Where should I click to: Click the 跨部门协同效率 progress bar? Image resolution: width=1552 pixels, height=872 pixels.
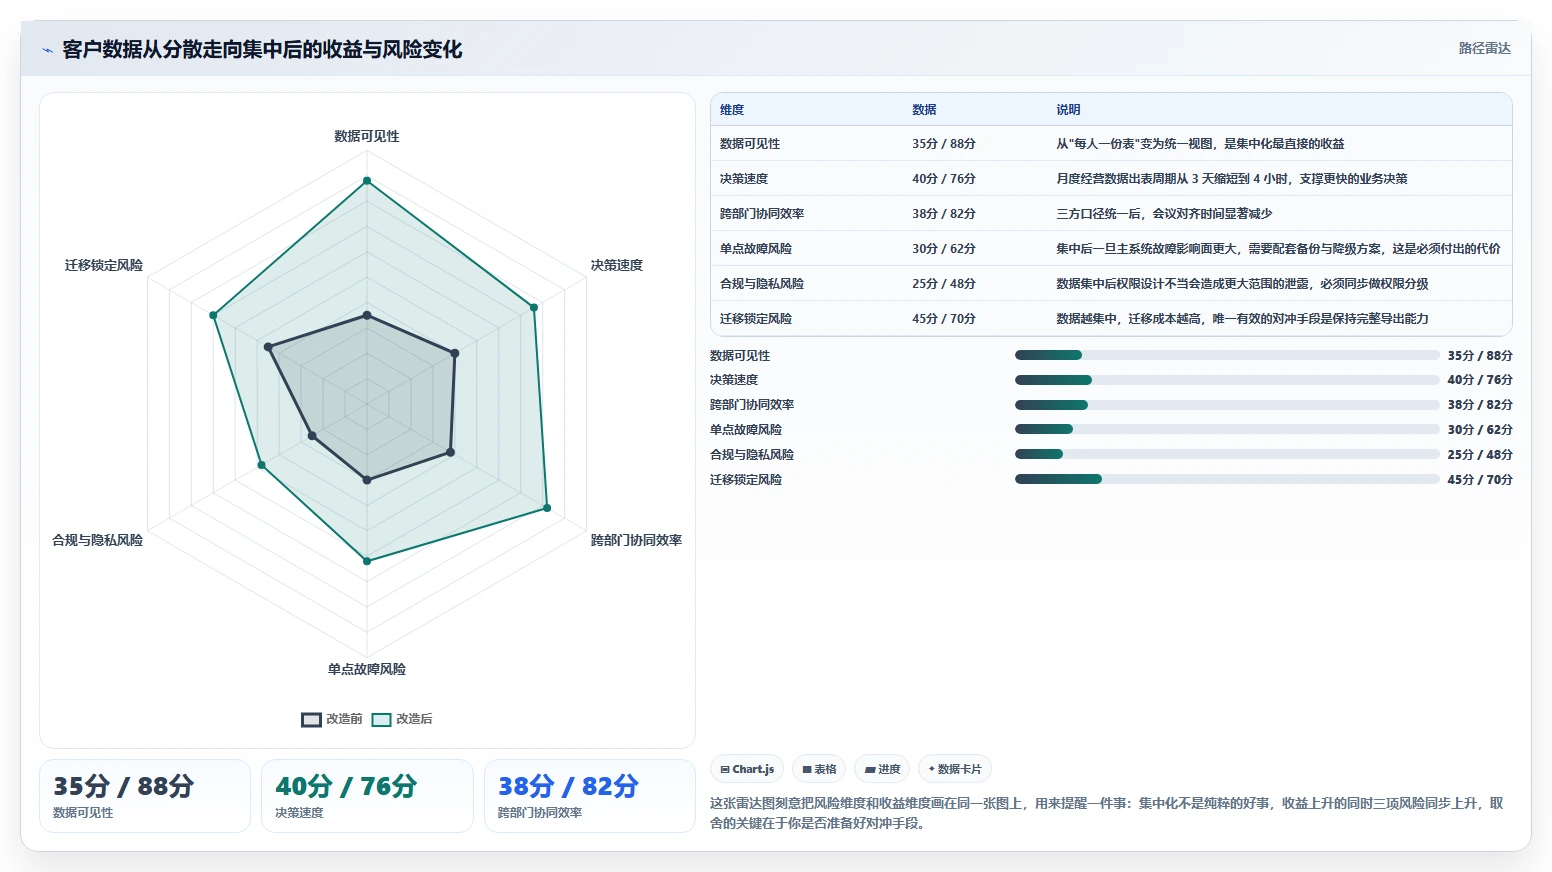[x=1227, y=405]
